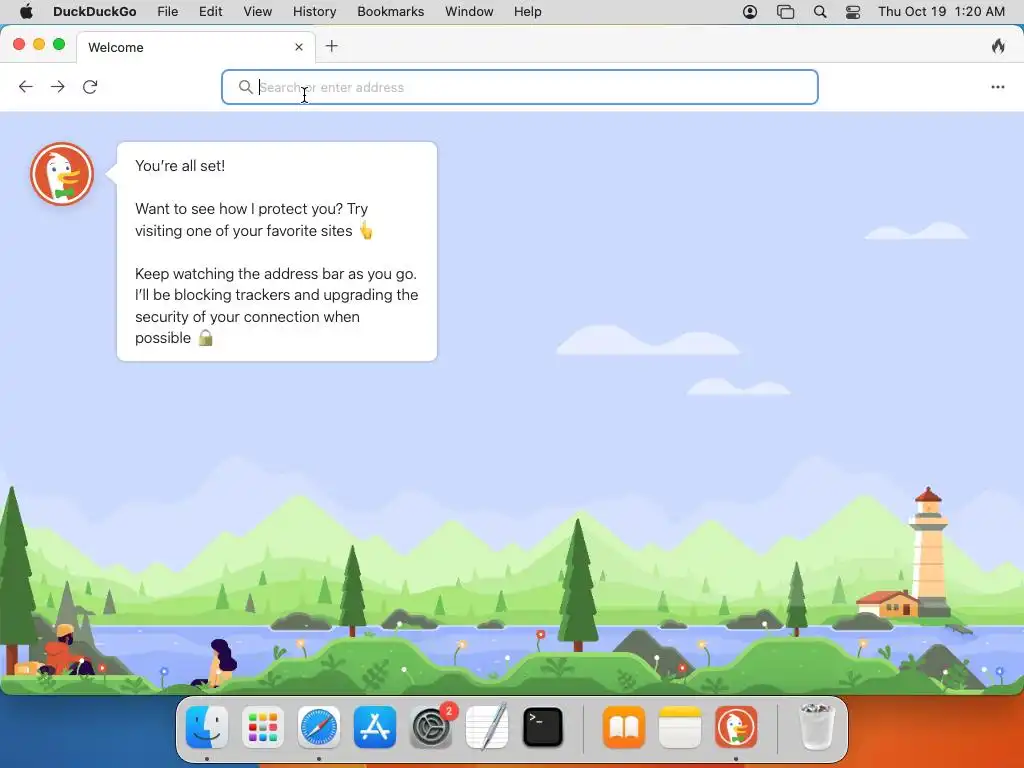Click the DuckDuckGo duck avatar
This screenshot has height=768, width=1024.
(x=62, y=174)
